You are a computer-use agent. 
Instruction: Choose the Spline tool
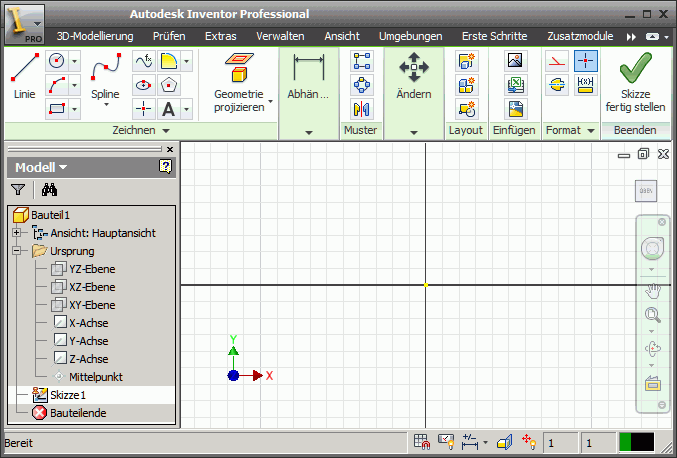point(105,77)
